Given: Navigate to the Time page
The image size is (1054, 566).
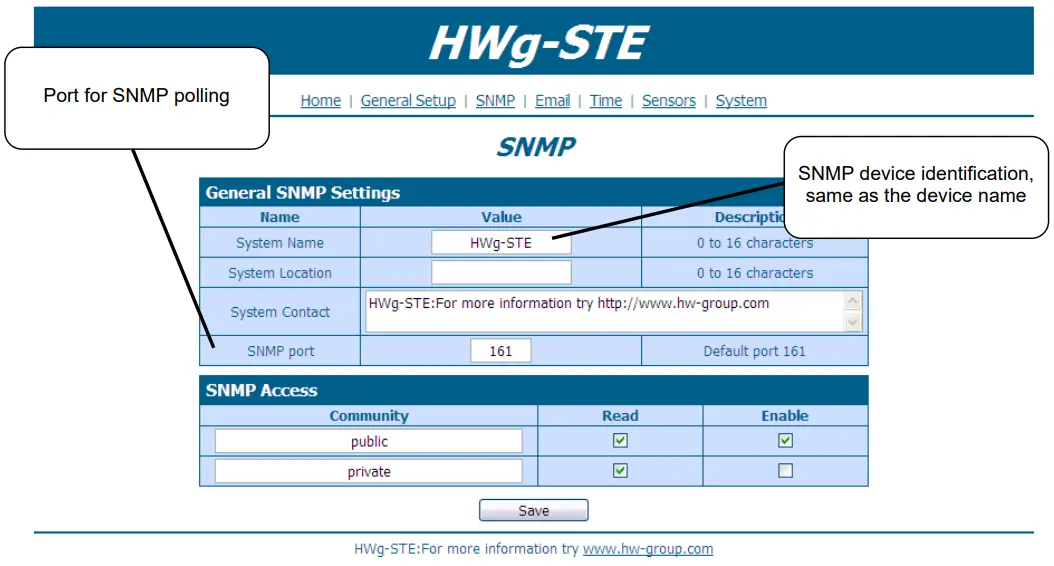Looking at the screenshot, I should click(x=606, y=101).
